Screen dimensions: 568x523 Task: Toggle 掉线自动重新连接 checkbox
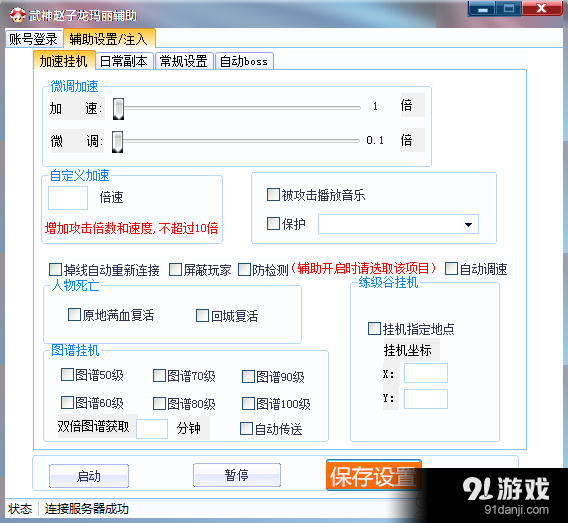[55, 269]
